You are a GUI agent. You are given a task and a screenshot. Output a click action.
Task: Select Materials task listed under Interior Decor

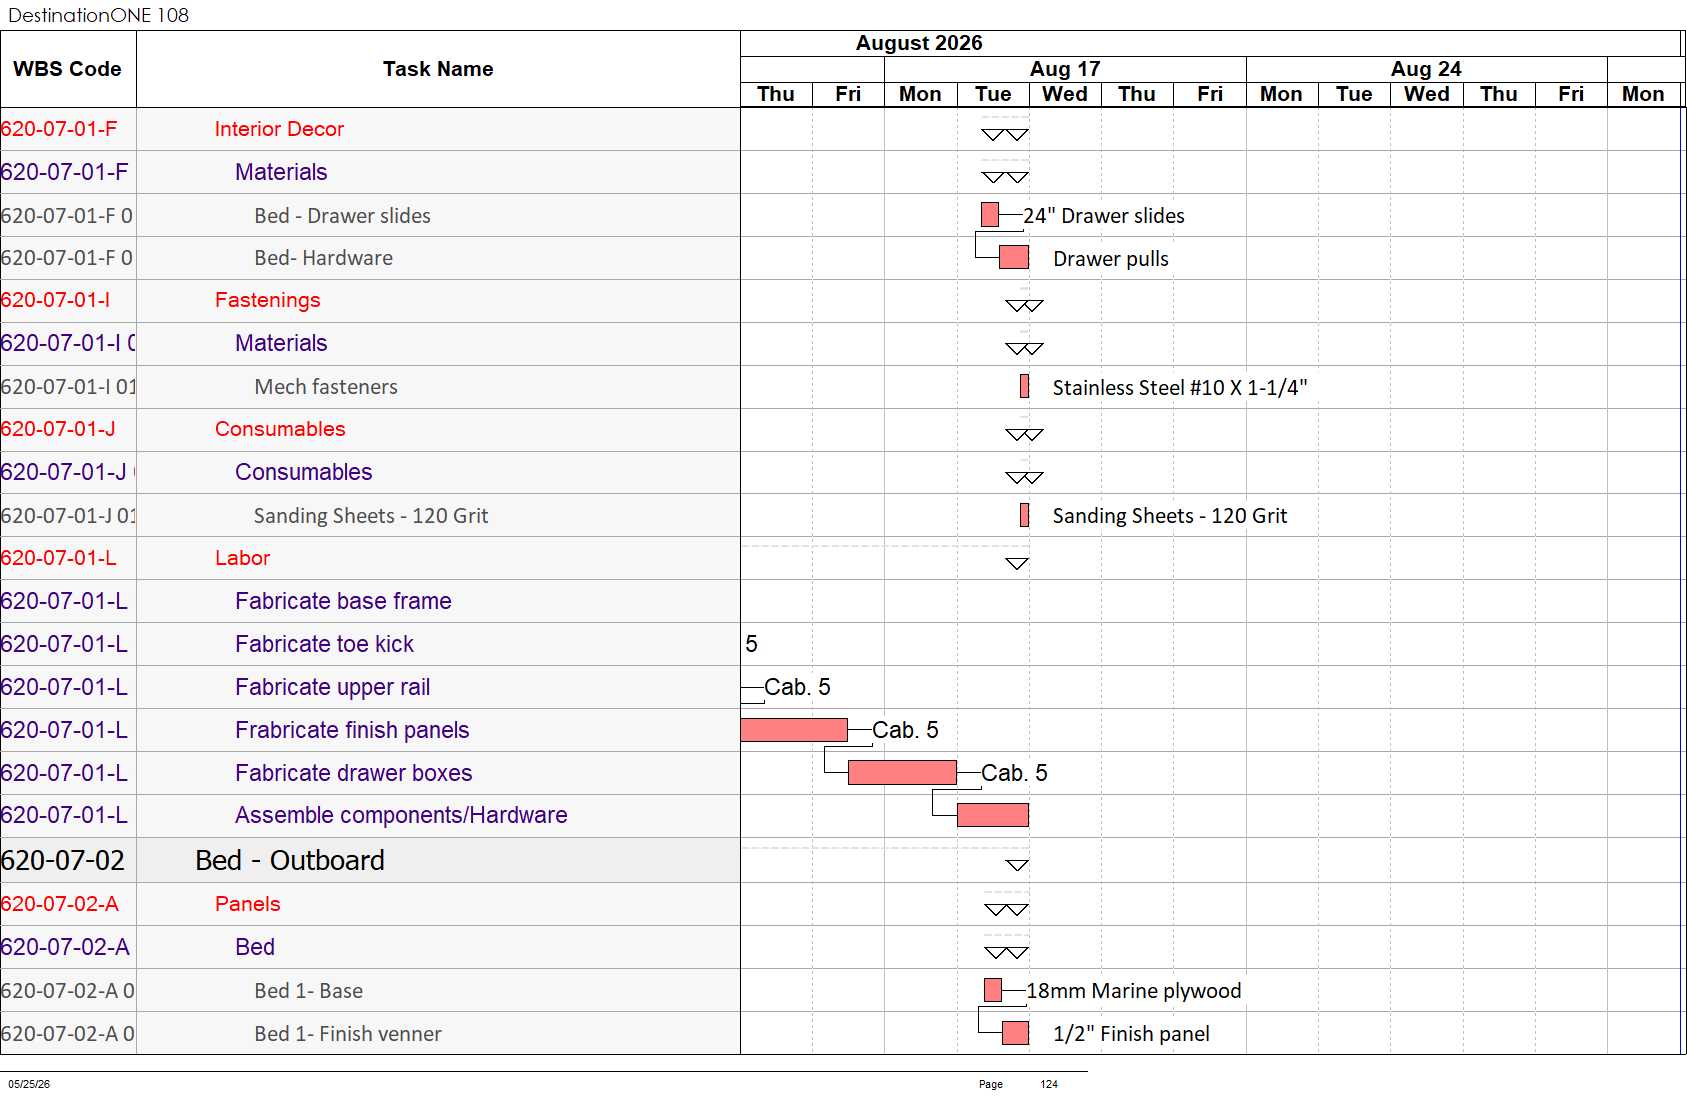click(x=281, y=172)
